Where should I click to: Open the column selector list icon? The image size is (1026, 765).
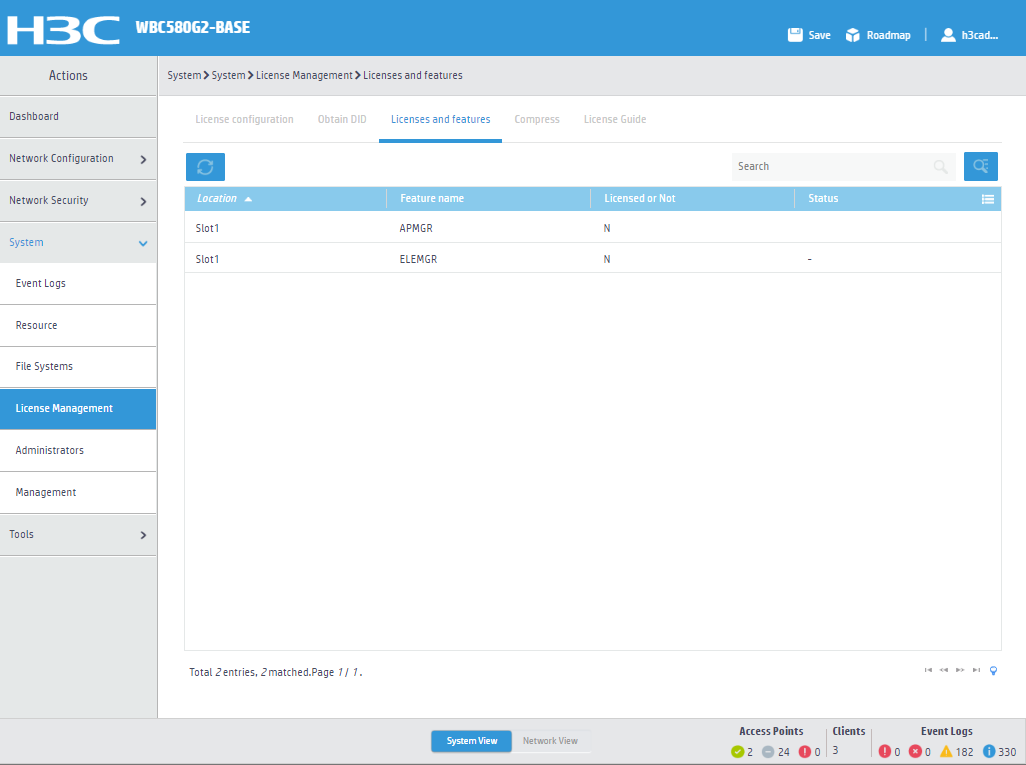tap(988, 199)
